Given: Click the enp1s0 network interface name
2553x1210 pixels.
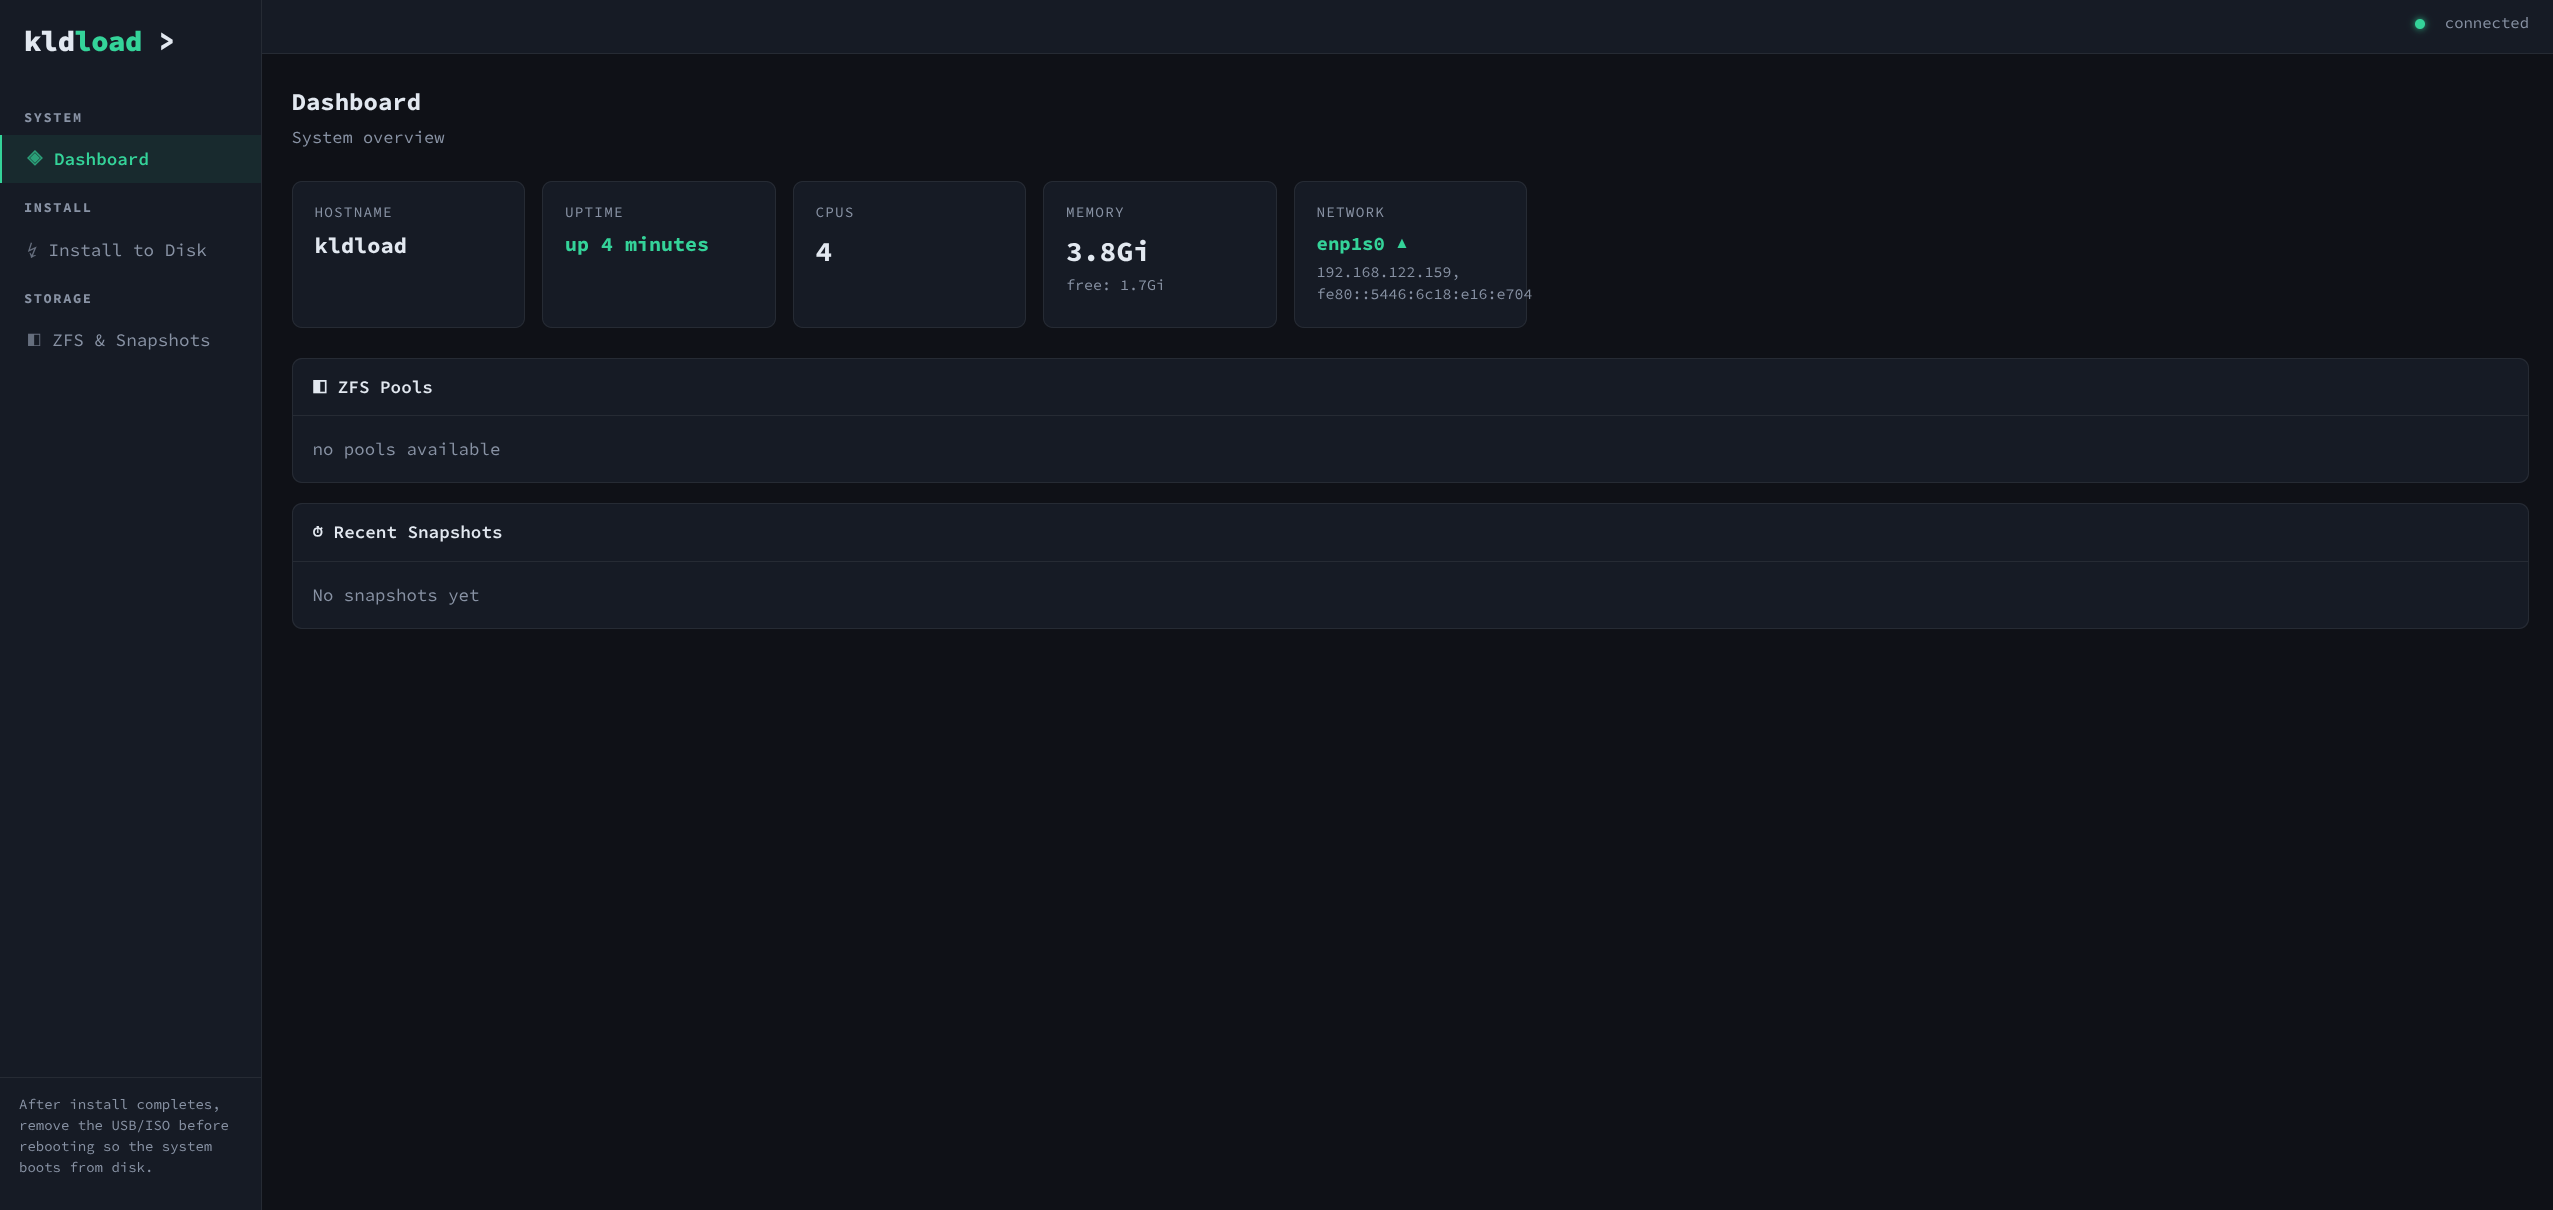Looking at the screenshot, I should coord(1350,244).
